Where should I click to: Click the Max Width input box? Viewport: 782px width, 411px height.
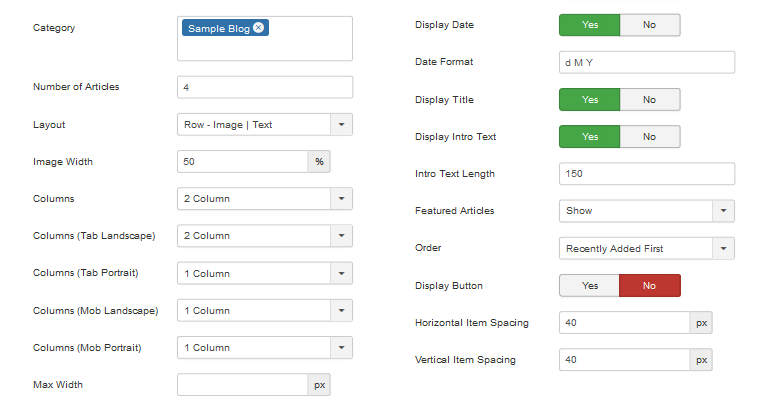242,384
